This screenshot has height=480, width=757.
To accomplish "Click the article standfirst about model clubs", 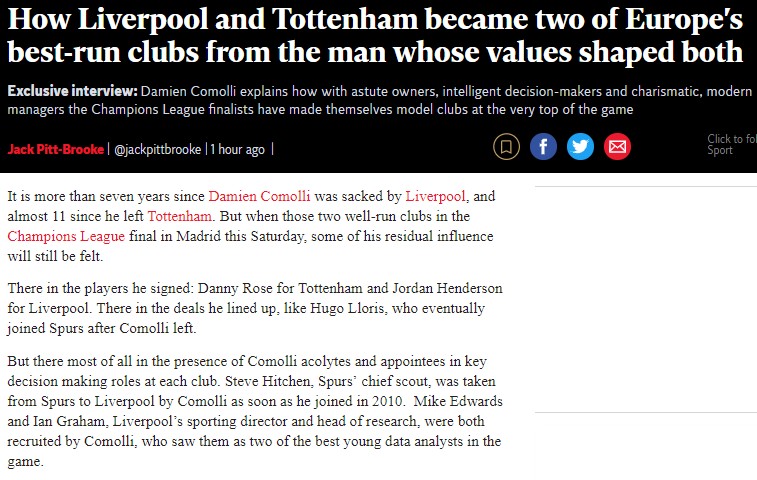I will [x=379, y=100].
